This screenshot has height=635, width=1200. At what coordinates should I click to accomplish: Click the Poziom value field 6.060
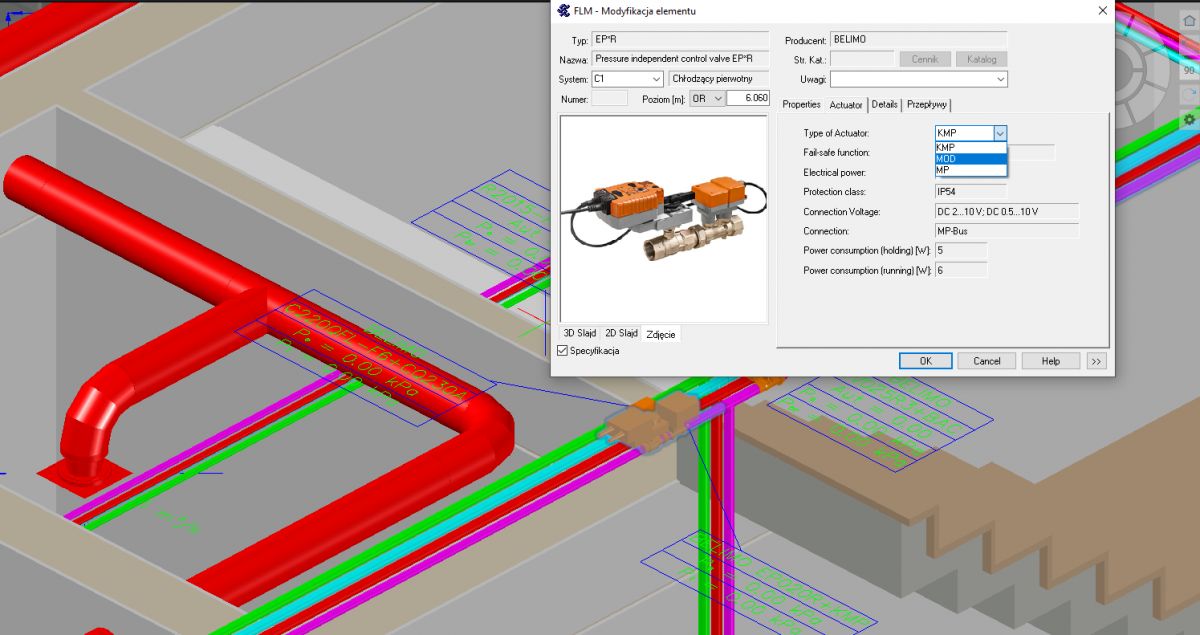point(748,98)
